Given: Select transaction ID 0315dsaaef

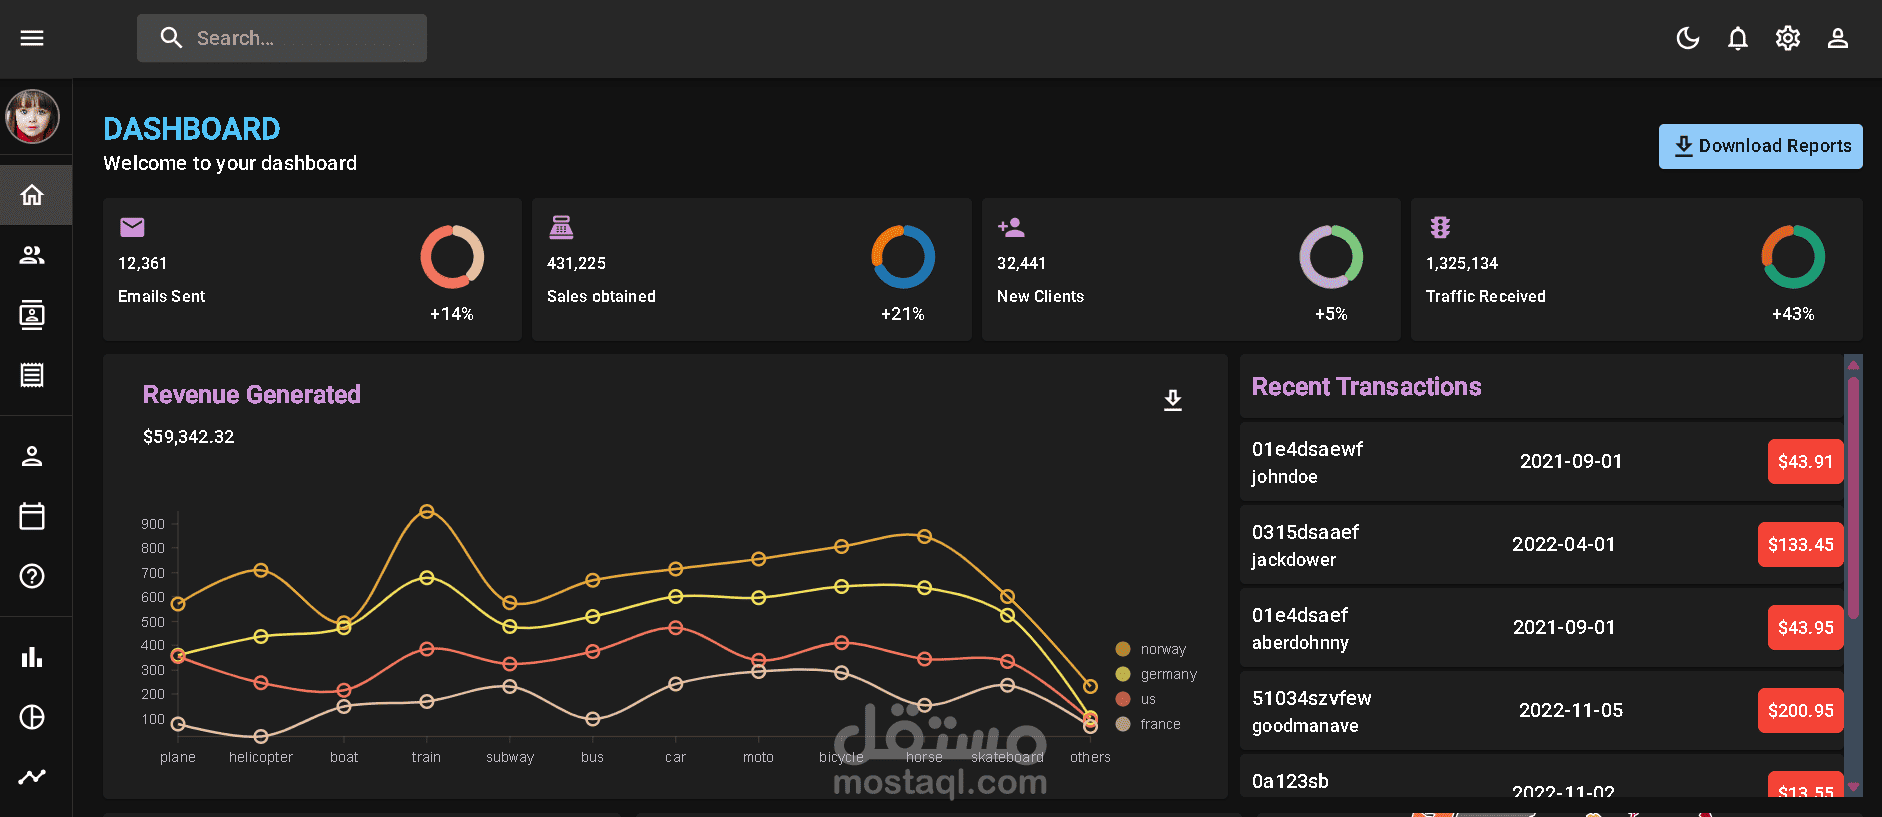Looking at the screenshot, I should (x=1305, y=532).
